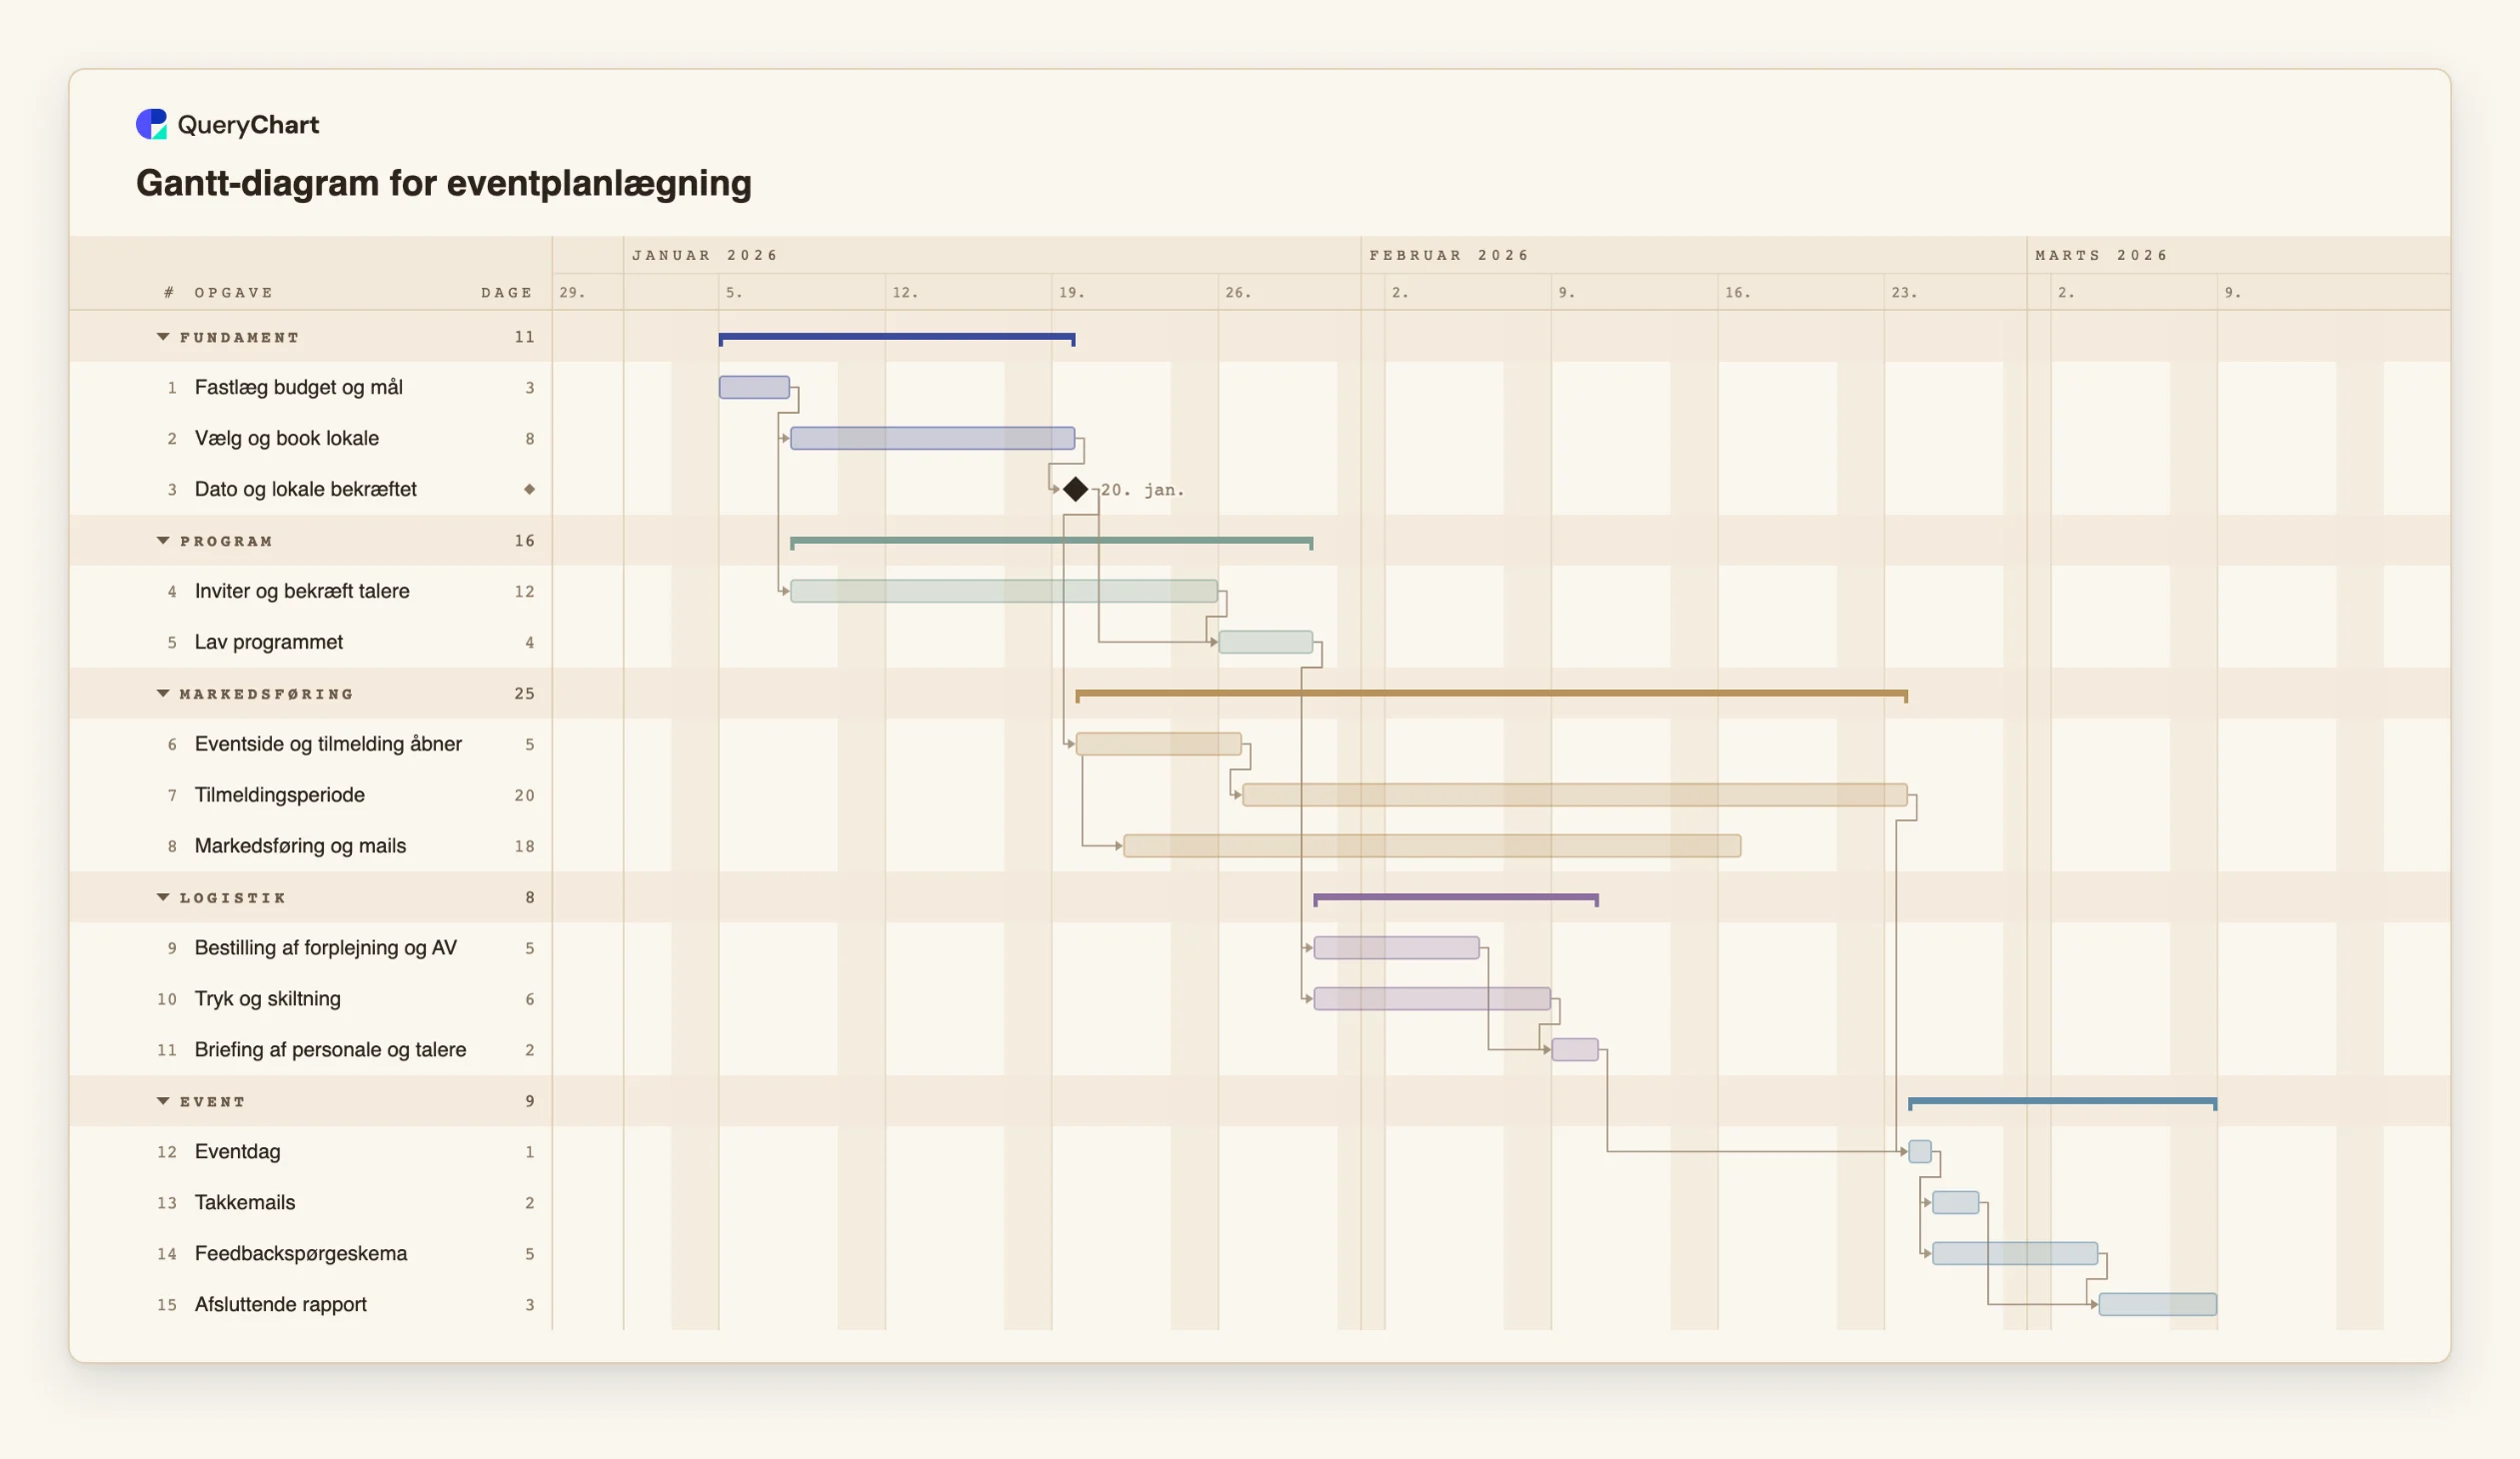Click task name 'Lav programmet'
This screenshot has height=1459, width=2520.
268,642
